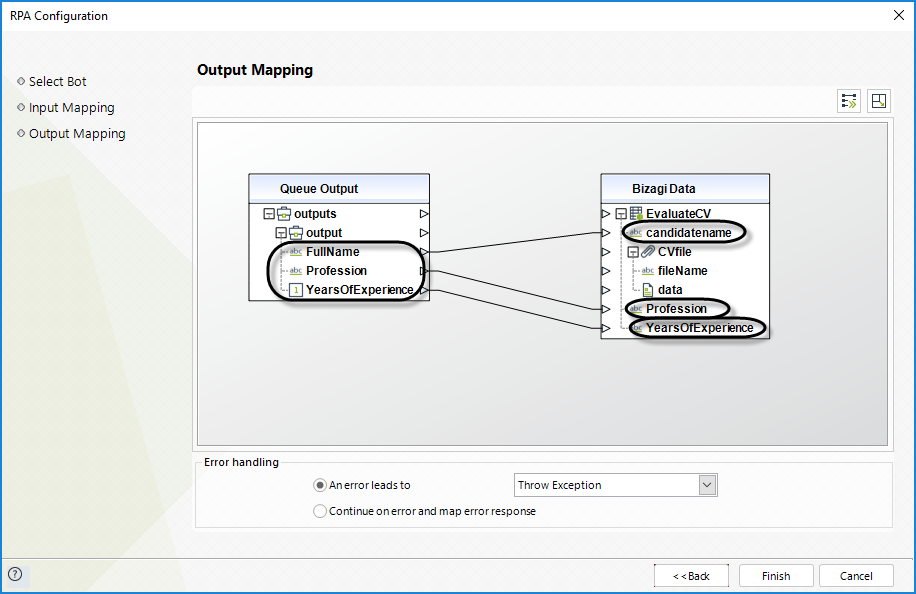Collapse the outputs tree node
The height and width of the screenshot is (594, 916).
(269, 214)
